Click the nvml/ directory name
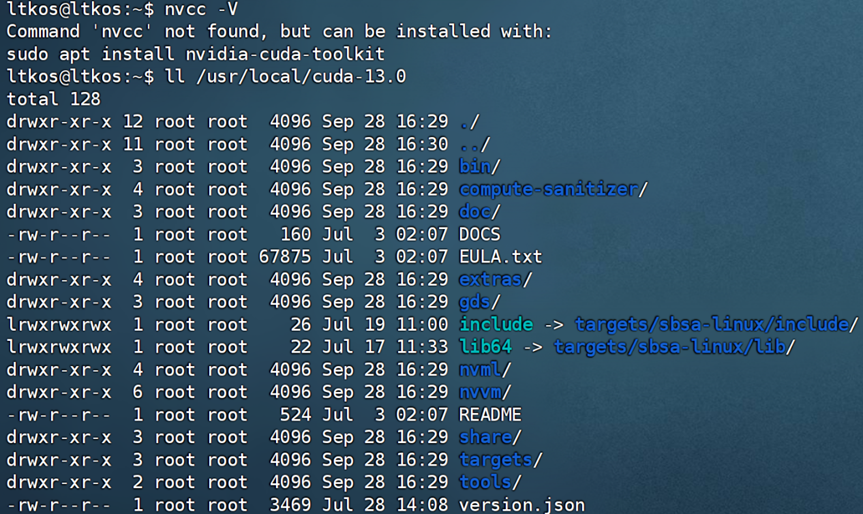This screenshot has height=514, width=863. [x=480, y=369]
